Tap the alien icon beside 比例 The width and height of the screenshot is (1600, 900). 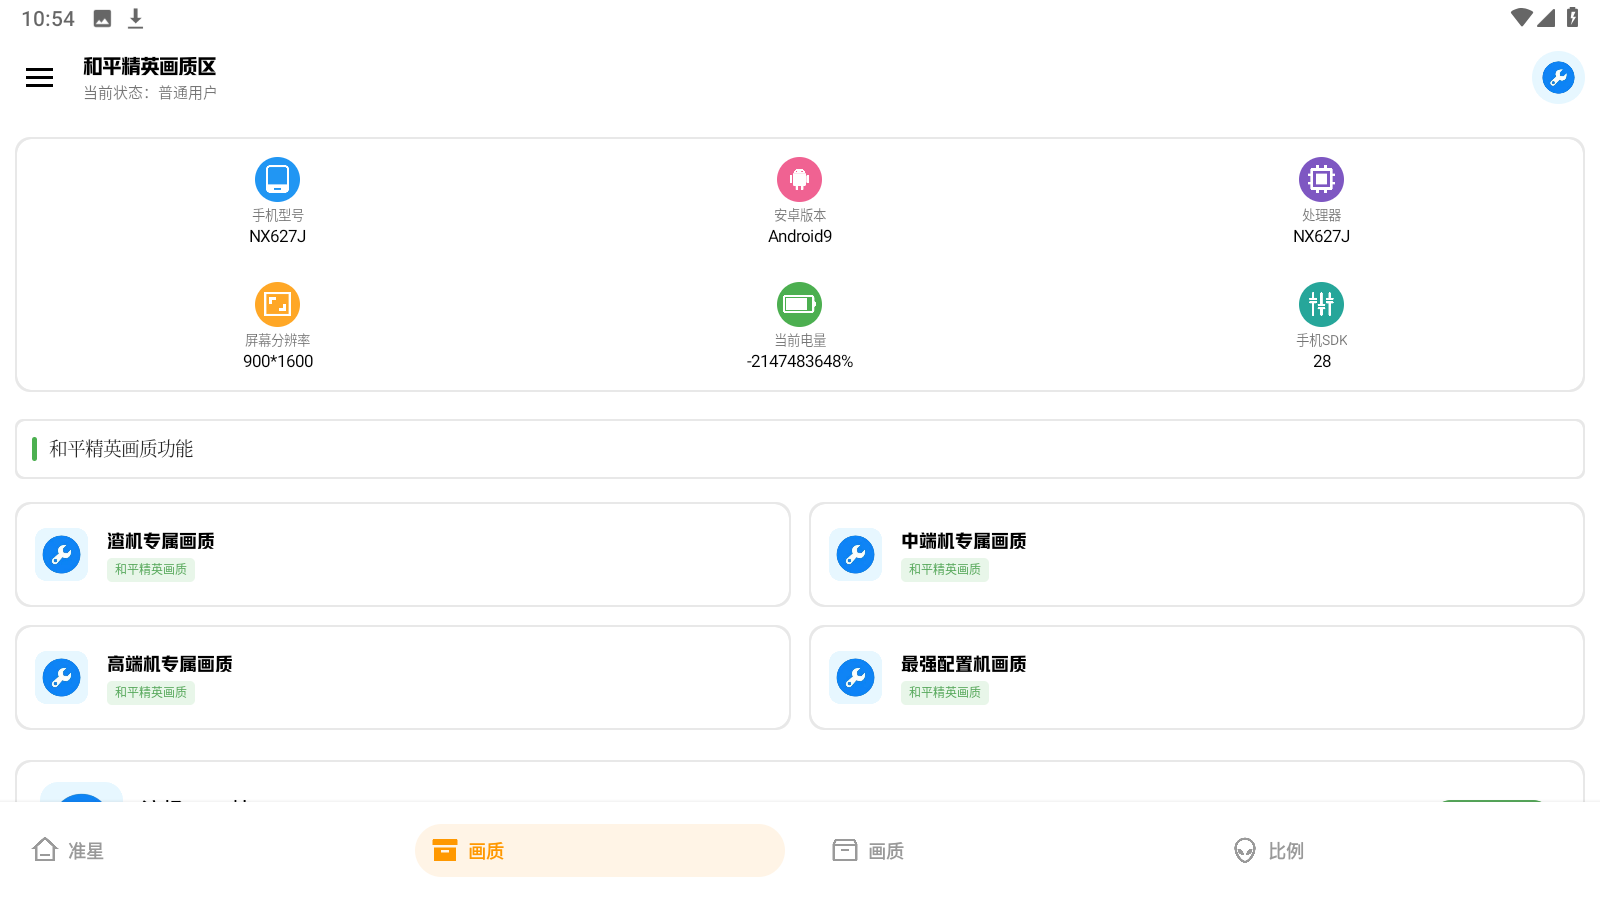[1243, 851]
